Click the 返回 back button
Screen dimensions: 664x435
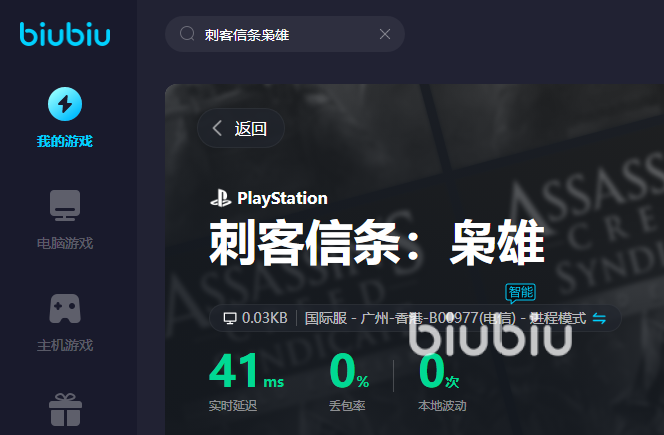pos(241,128)
